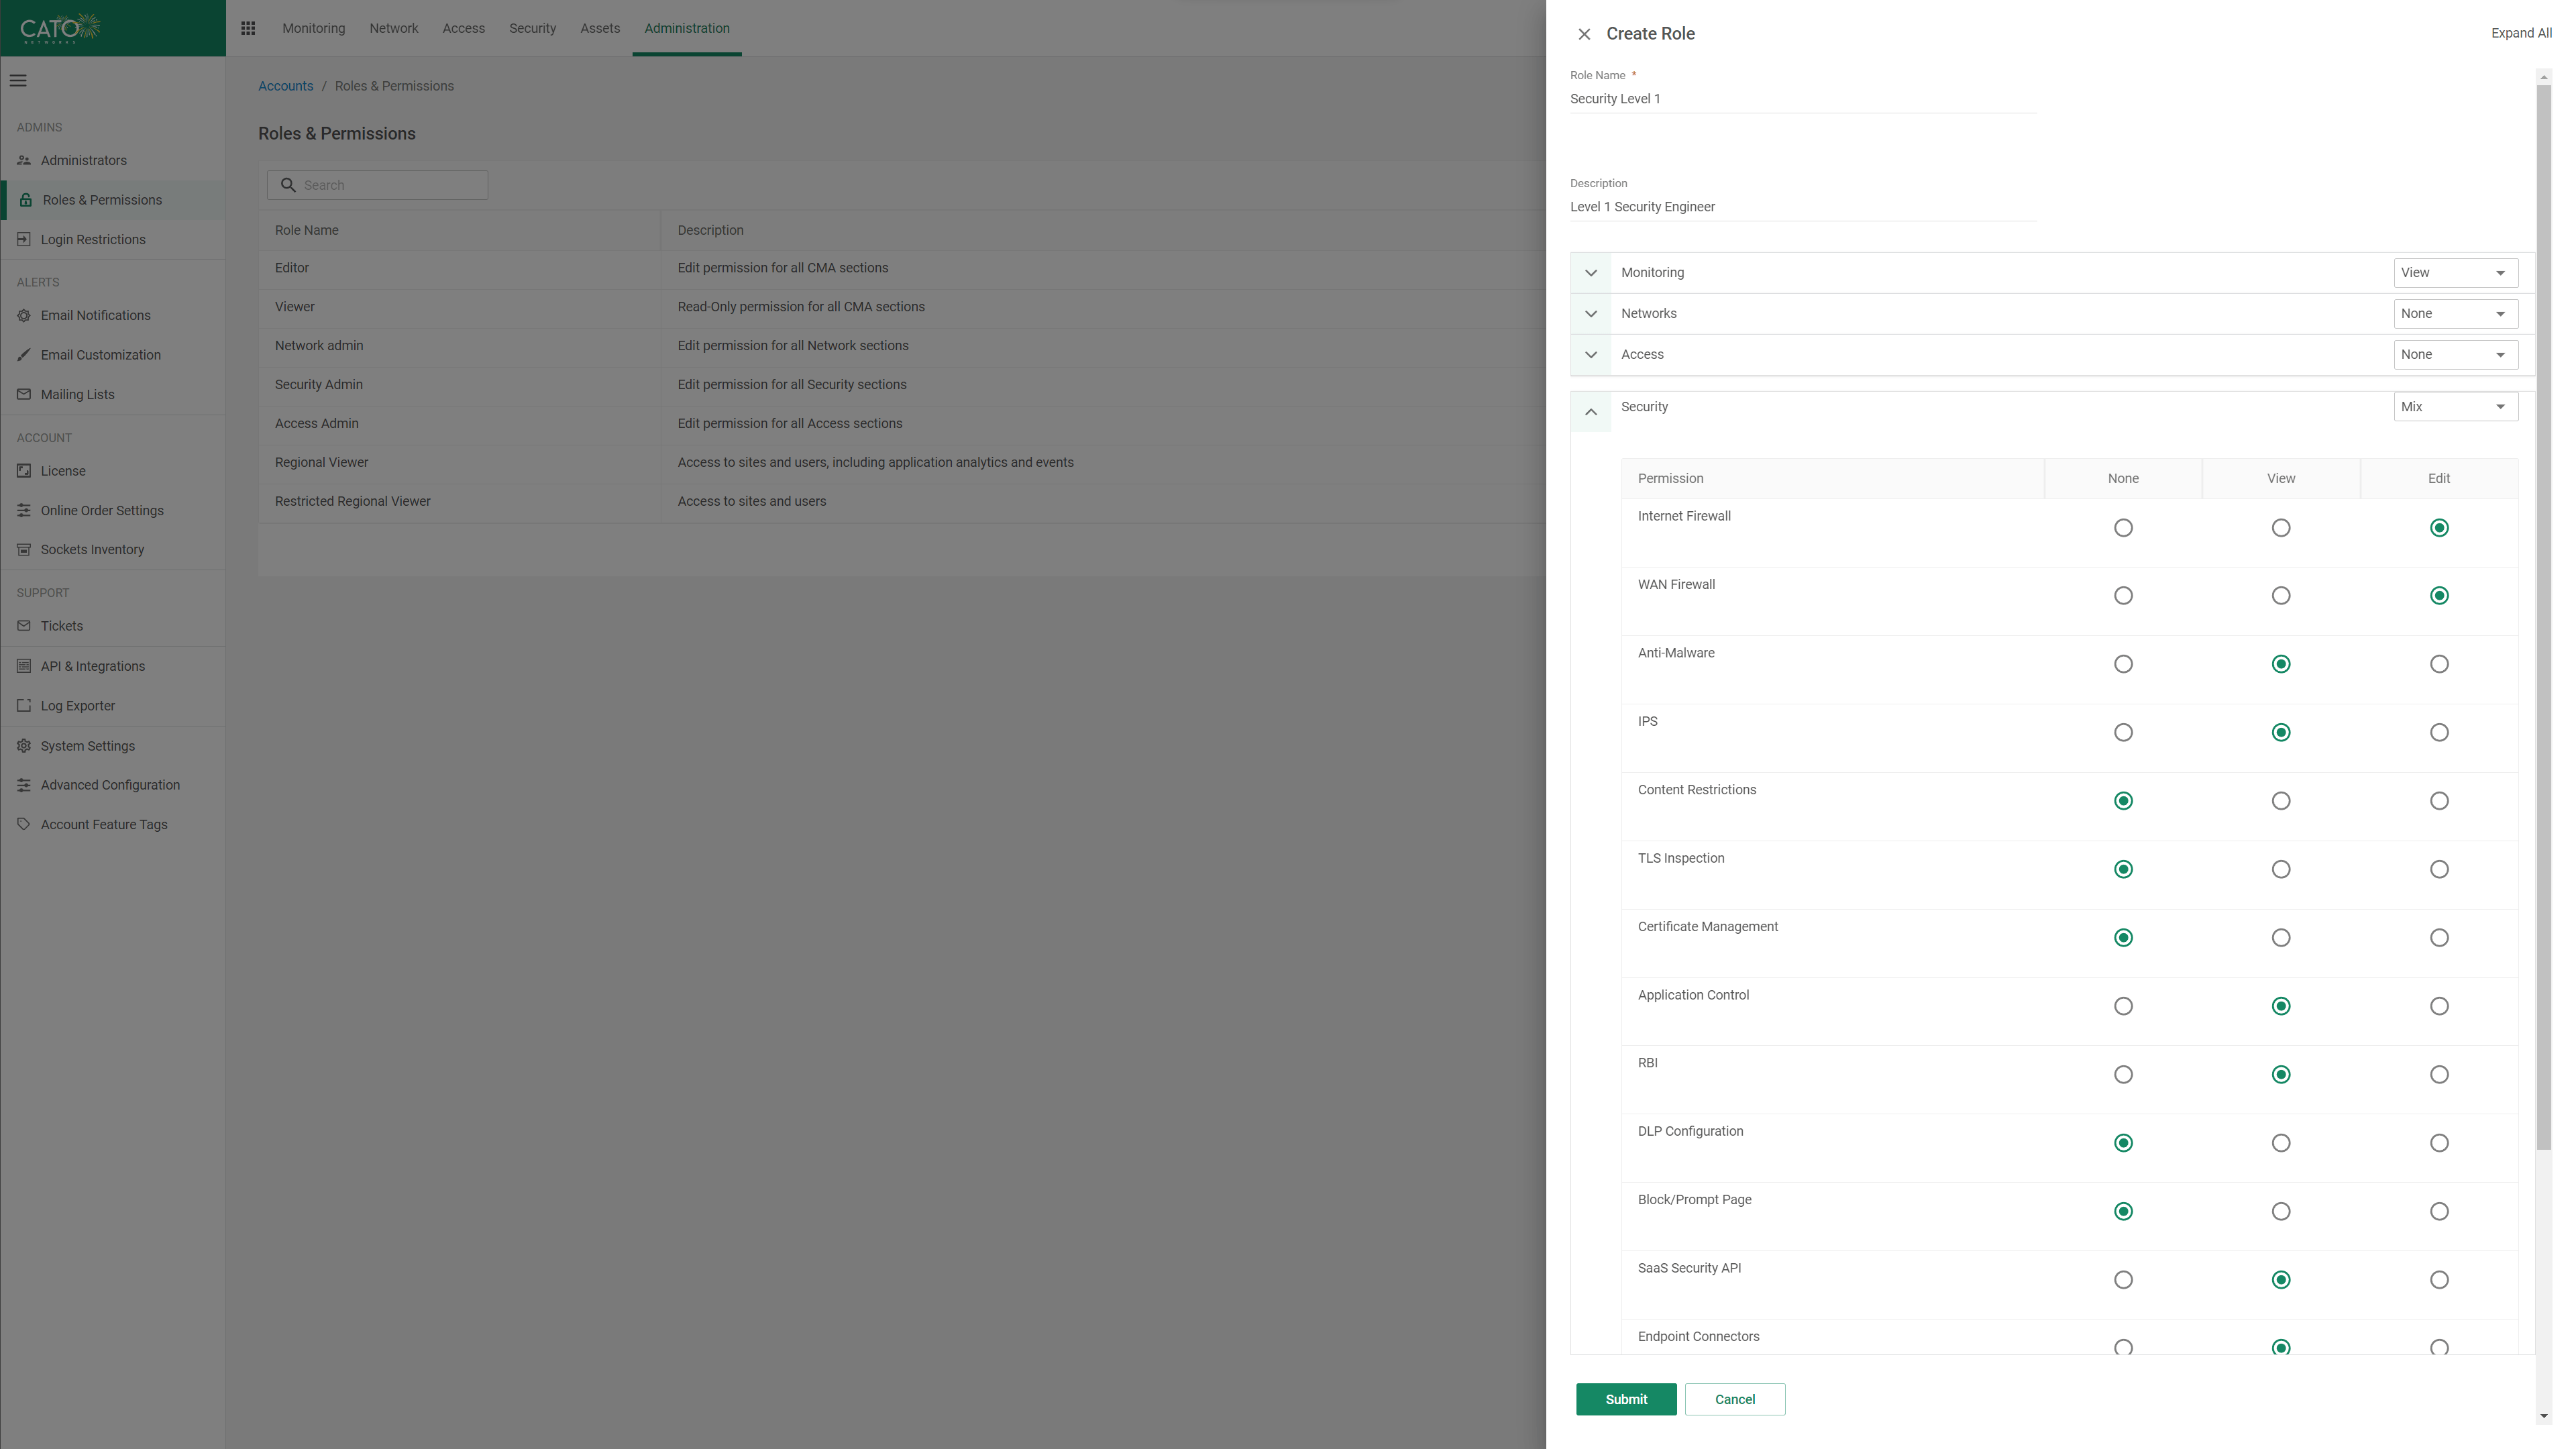Screen dimensions: 2576x1449
Task: Set Application Control permission to Edit
Action: (2439, 1006)
